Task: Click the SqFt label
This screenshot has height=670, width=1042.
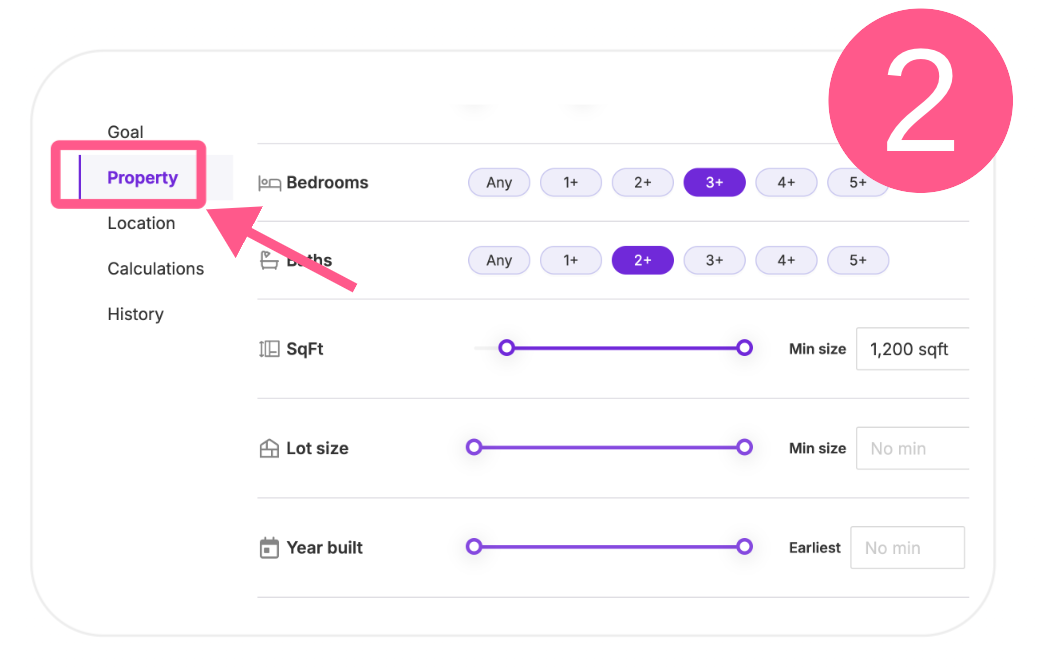Action: click(305, 349)
